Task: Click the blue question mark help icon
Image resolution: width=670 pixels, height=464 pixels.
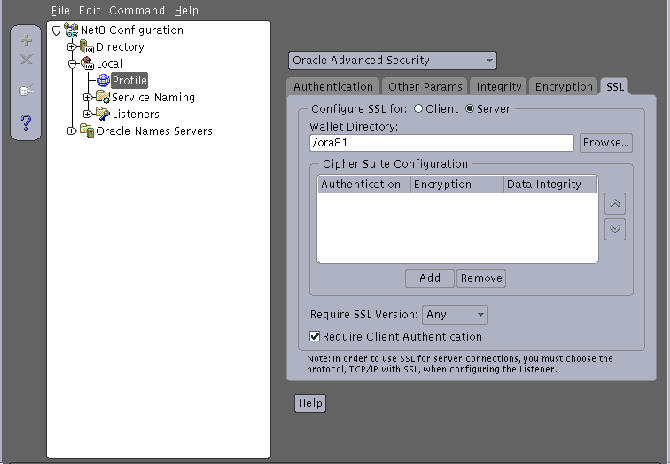Action: pos(26,123)
